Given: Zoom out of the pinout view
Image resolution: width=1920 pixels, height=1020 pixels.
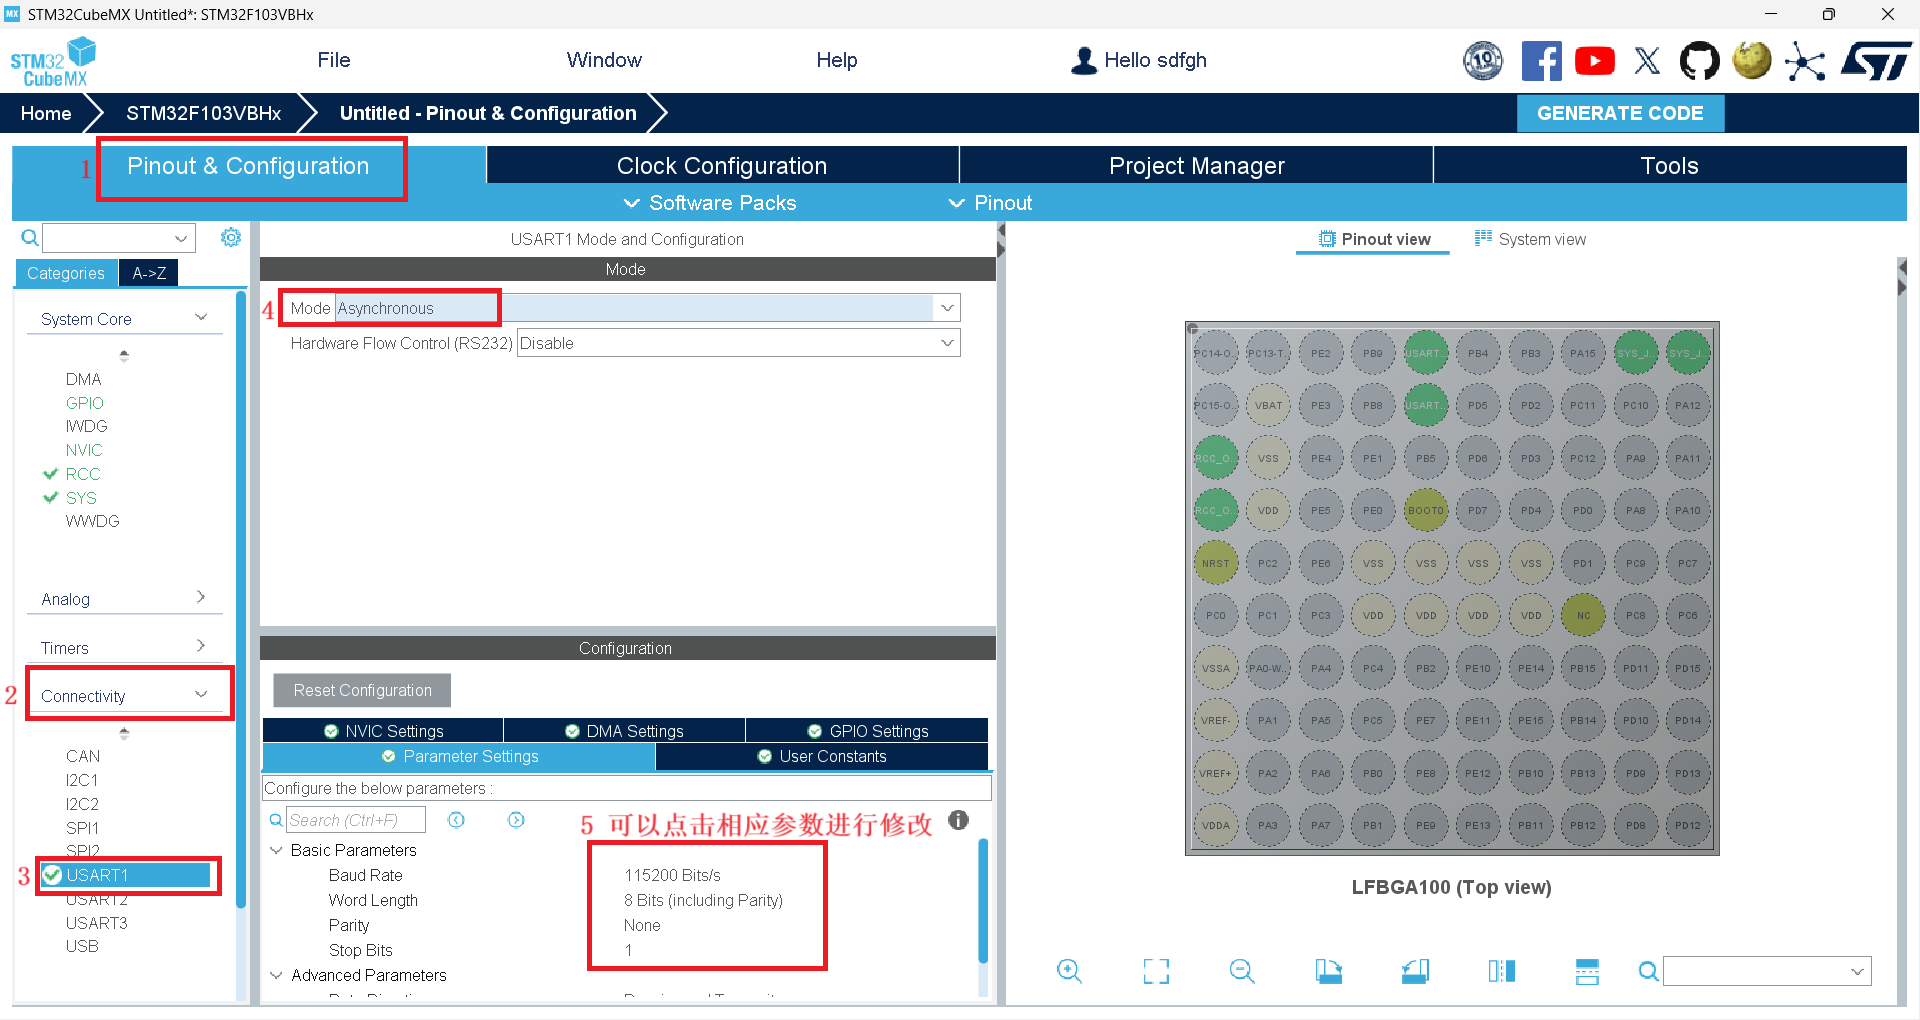Looking at the screenshot, I should [x=1242, y=971].
